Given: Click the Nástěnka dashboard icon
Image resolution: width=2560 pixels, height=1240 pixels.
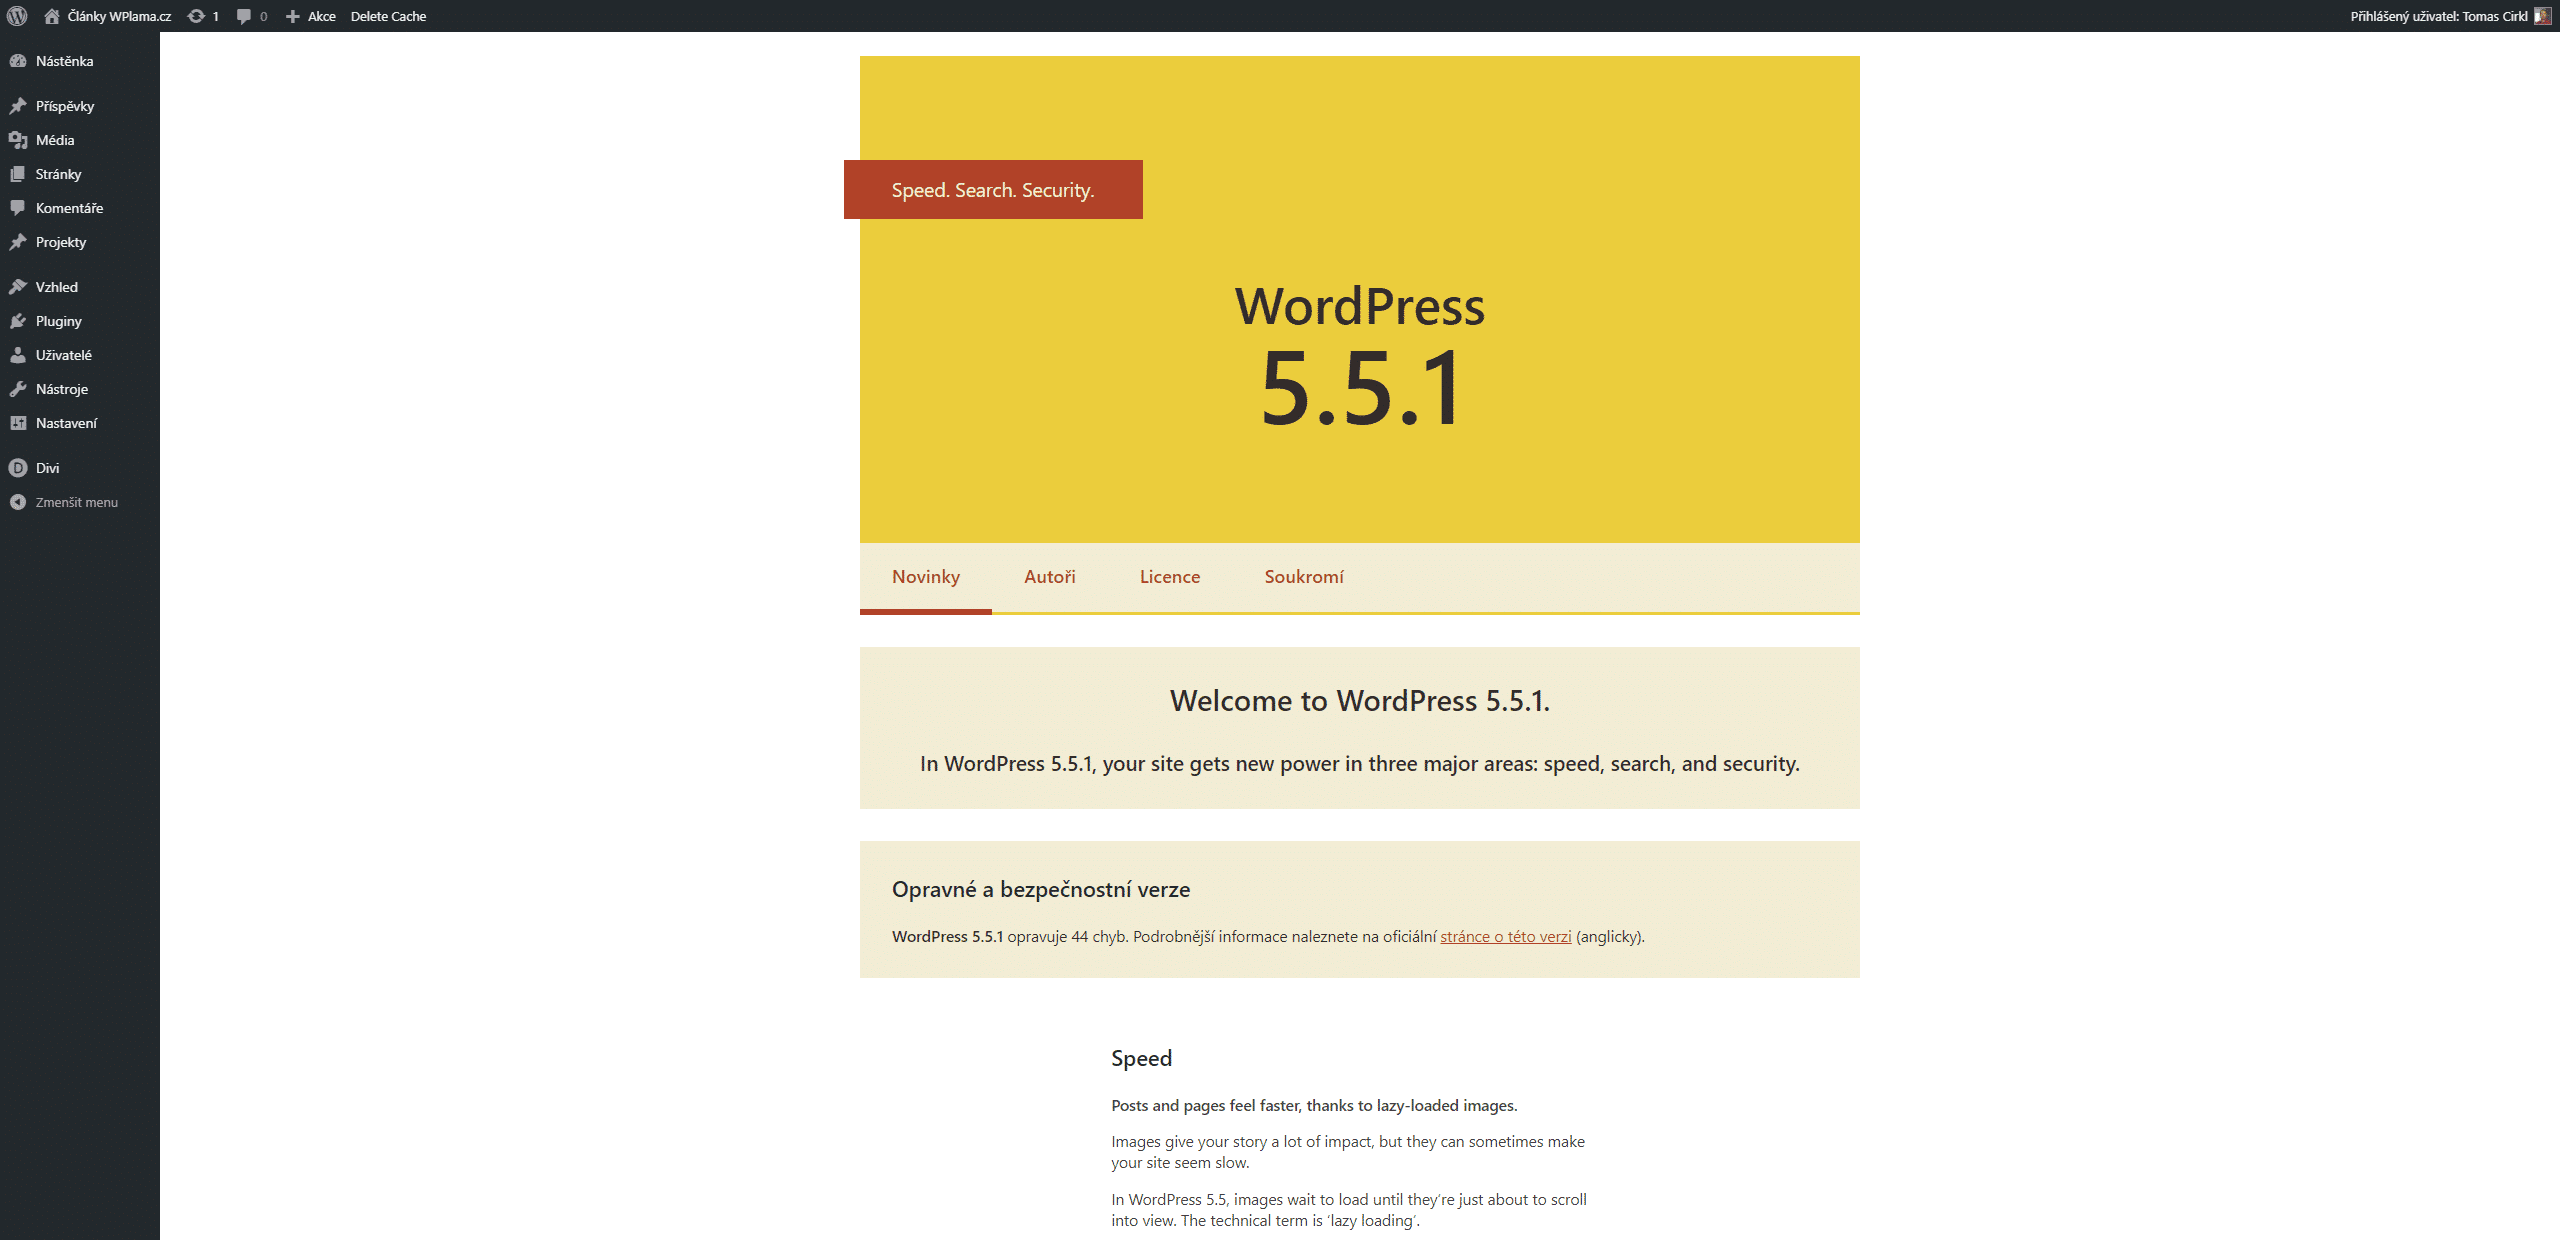Looking at the screenshot, I should click(18, 61).
